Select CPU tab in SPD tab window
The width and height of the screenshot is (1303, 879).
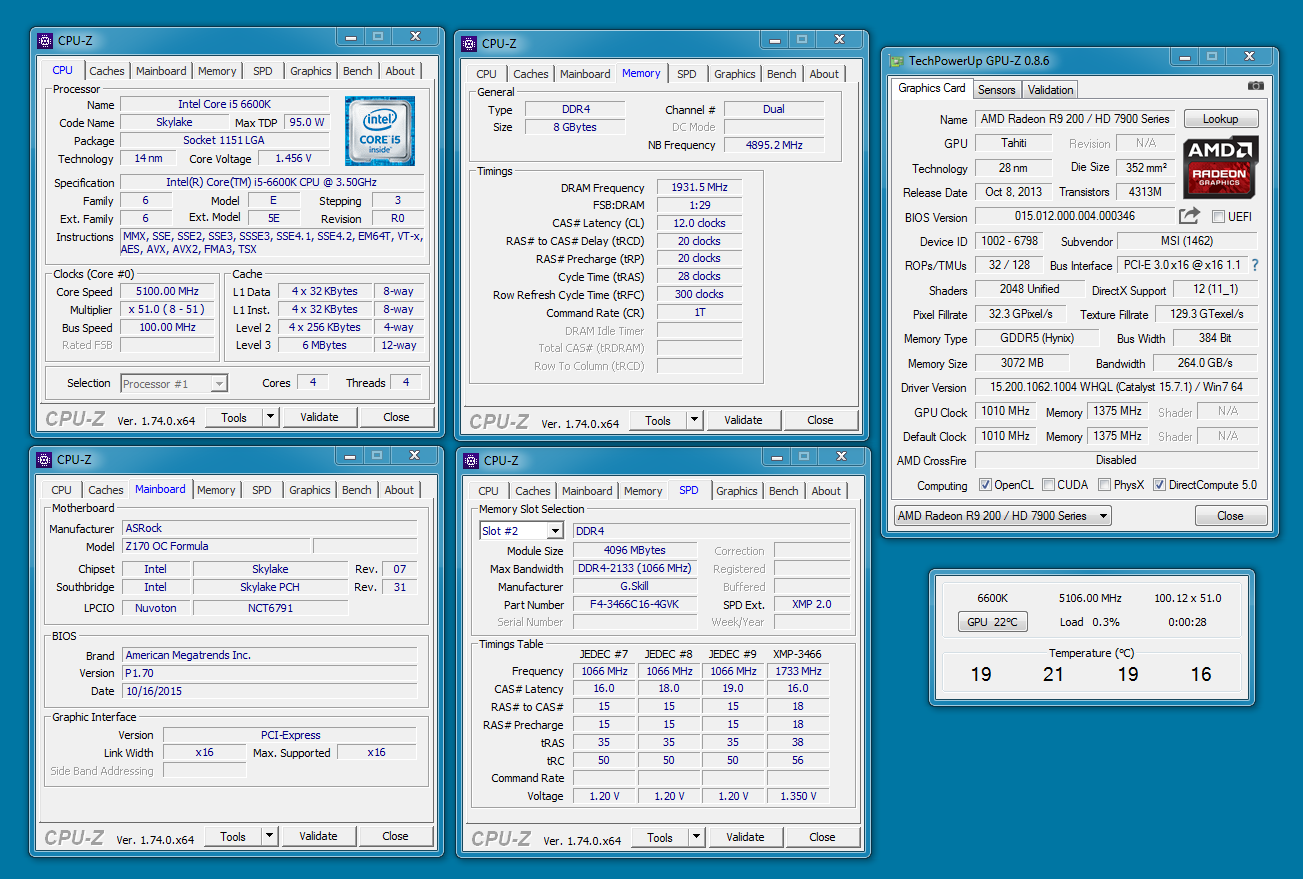point(488,491)
